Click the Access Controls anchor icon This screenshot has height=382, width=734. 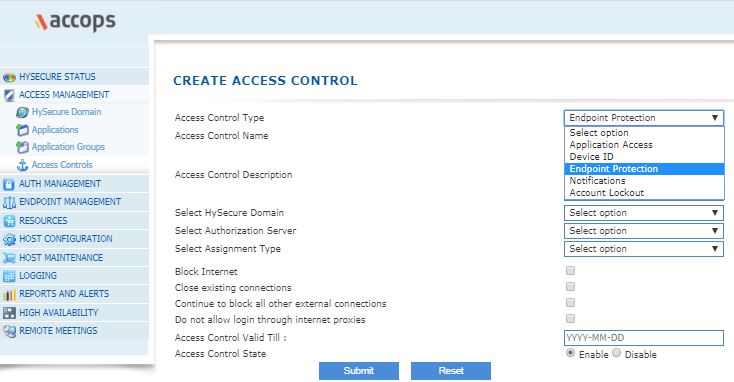22,165
